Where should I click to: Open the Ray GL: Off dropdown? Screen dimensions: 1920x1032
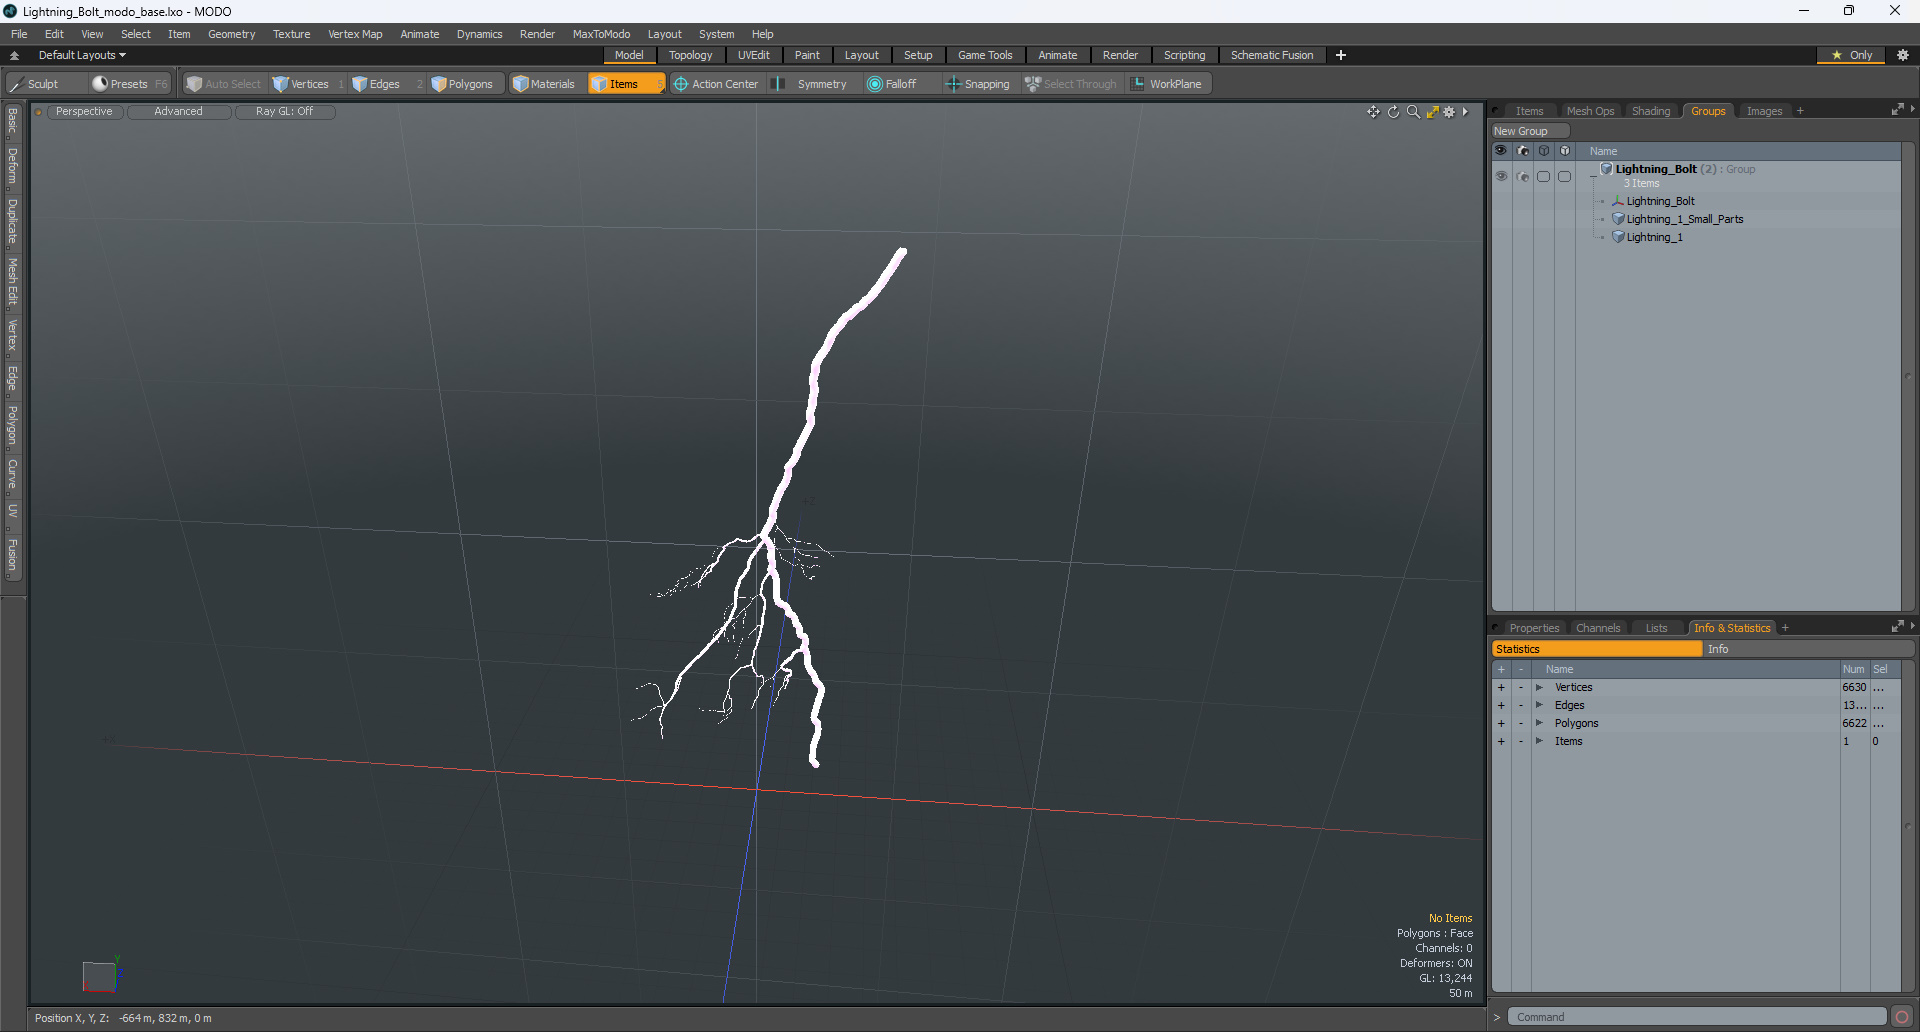(284, 111)
